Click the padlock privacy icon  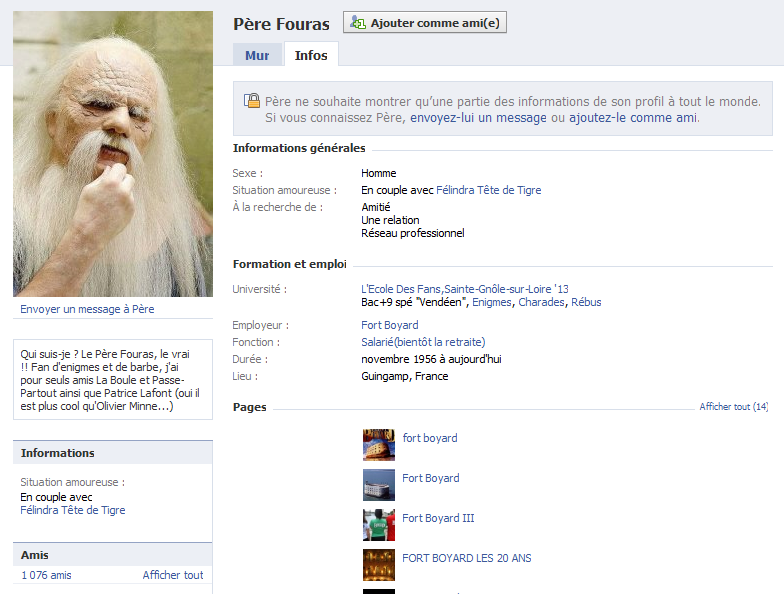252,100
